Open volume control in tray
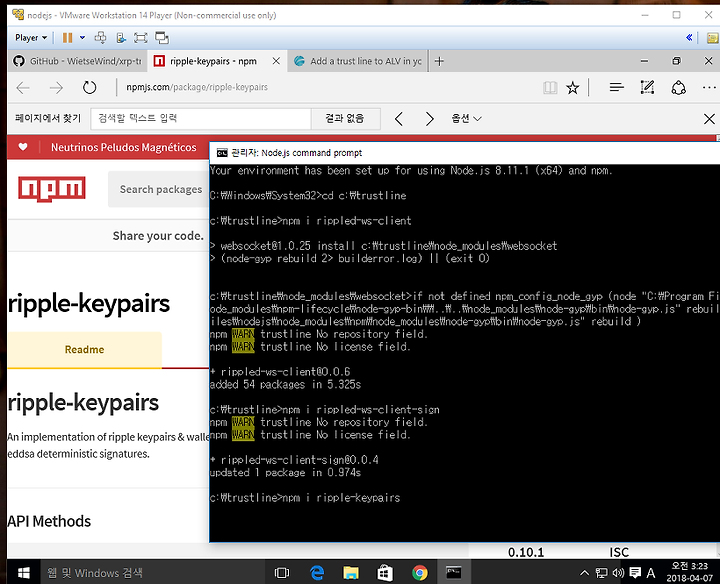 (618, 573)
